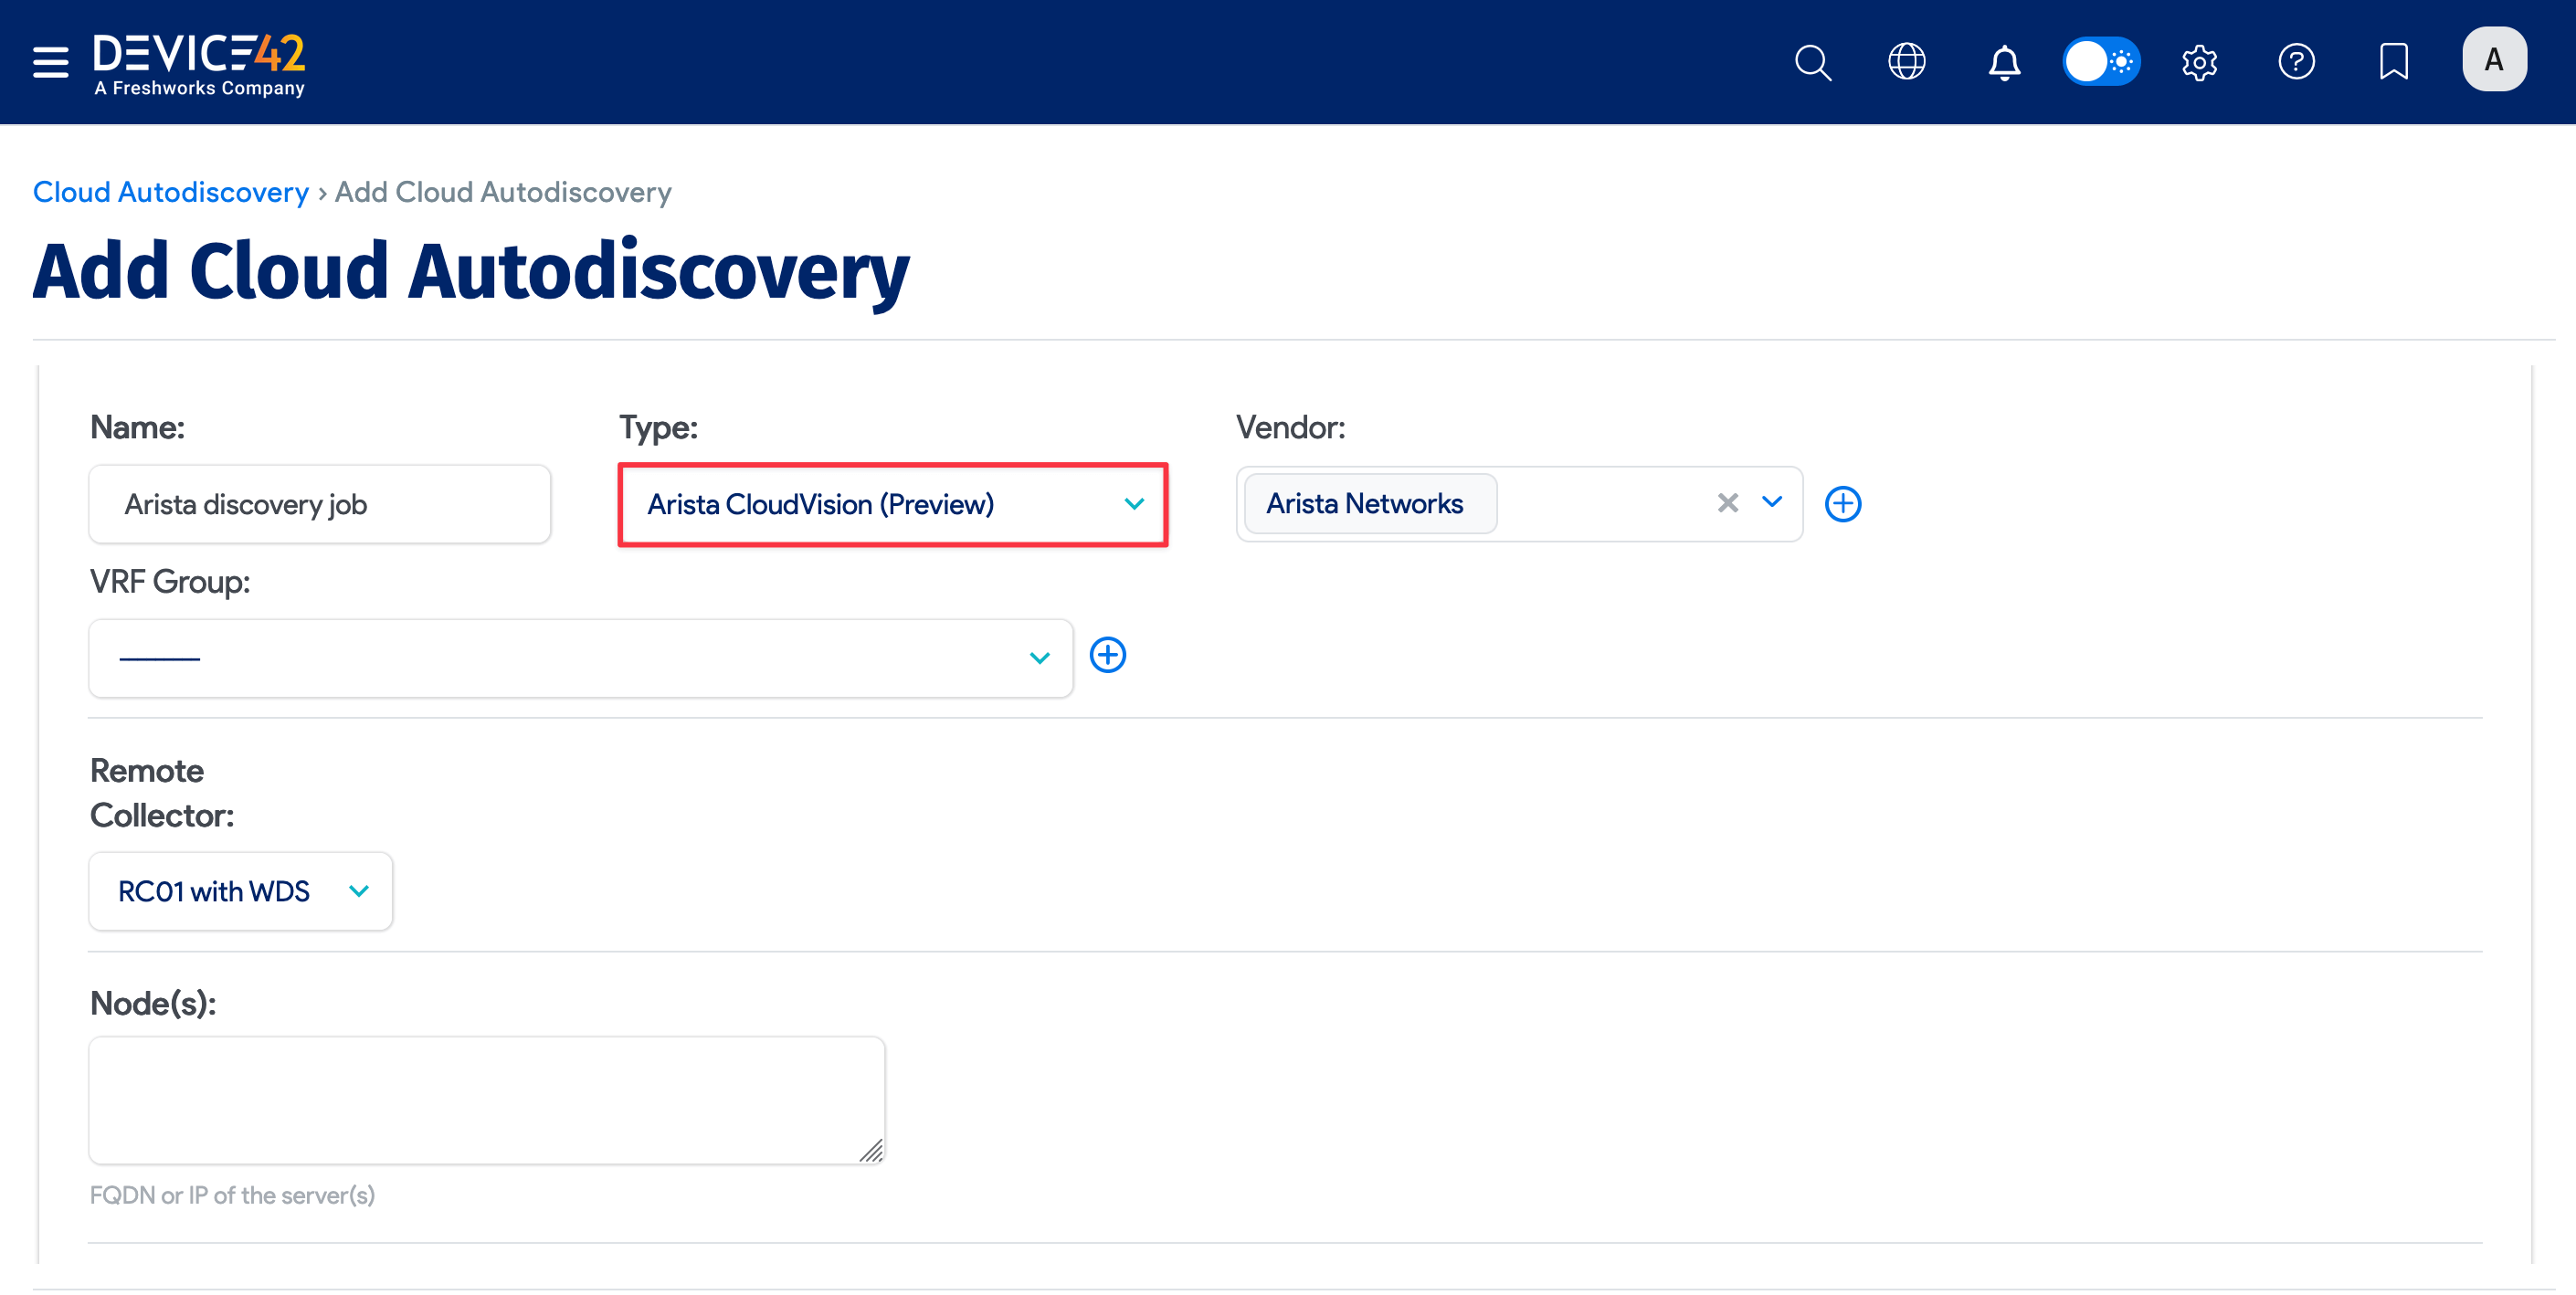Click the globe language icon

point(1906,62)
